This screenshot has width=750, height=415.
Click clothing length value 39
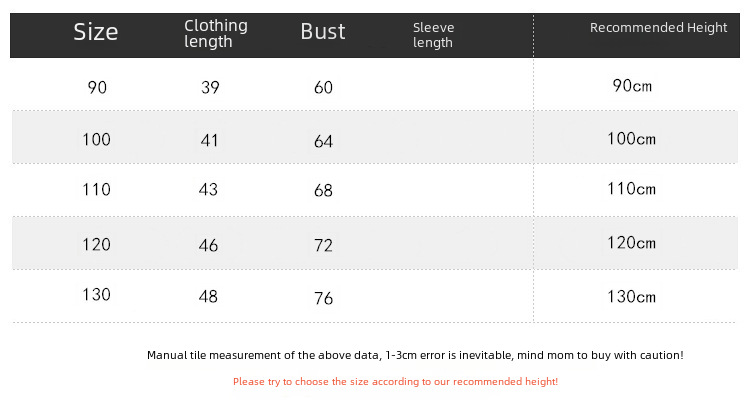210,87
